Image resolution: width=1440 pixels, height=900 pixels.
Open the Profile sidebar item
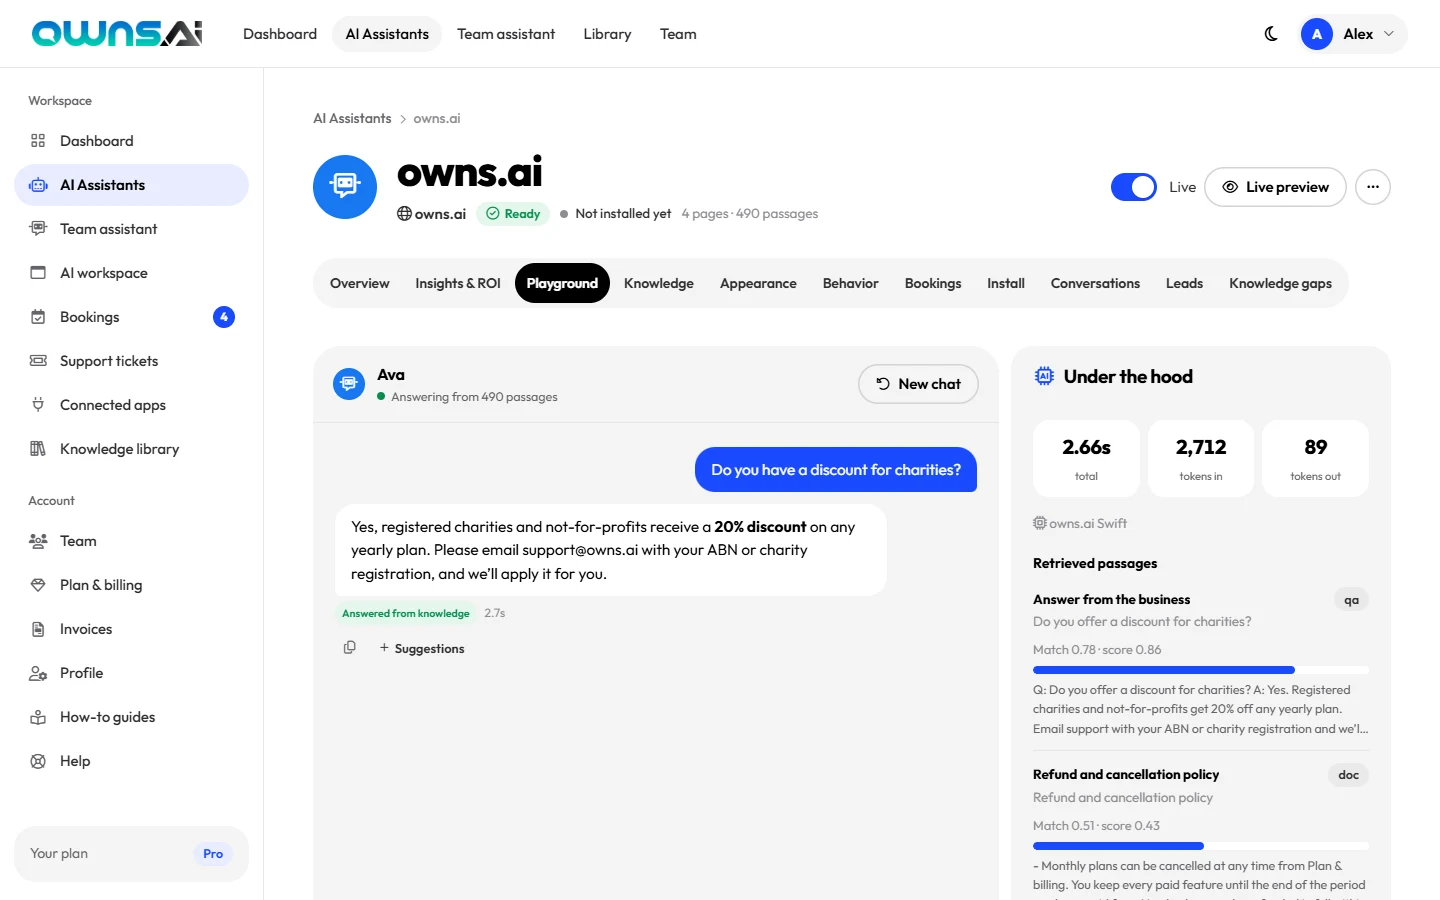coord(131,673)
